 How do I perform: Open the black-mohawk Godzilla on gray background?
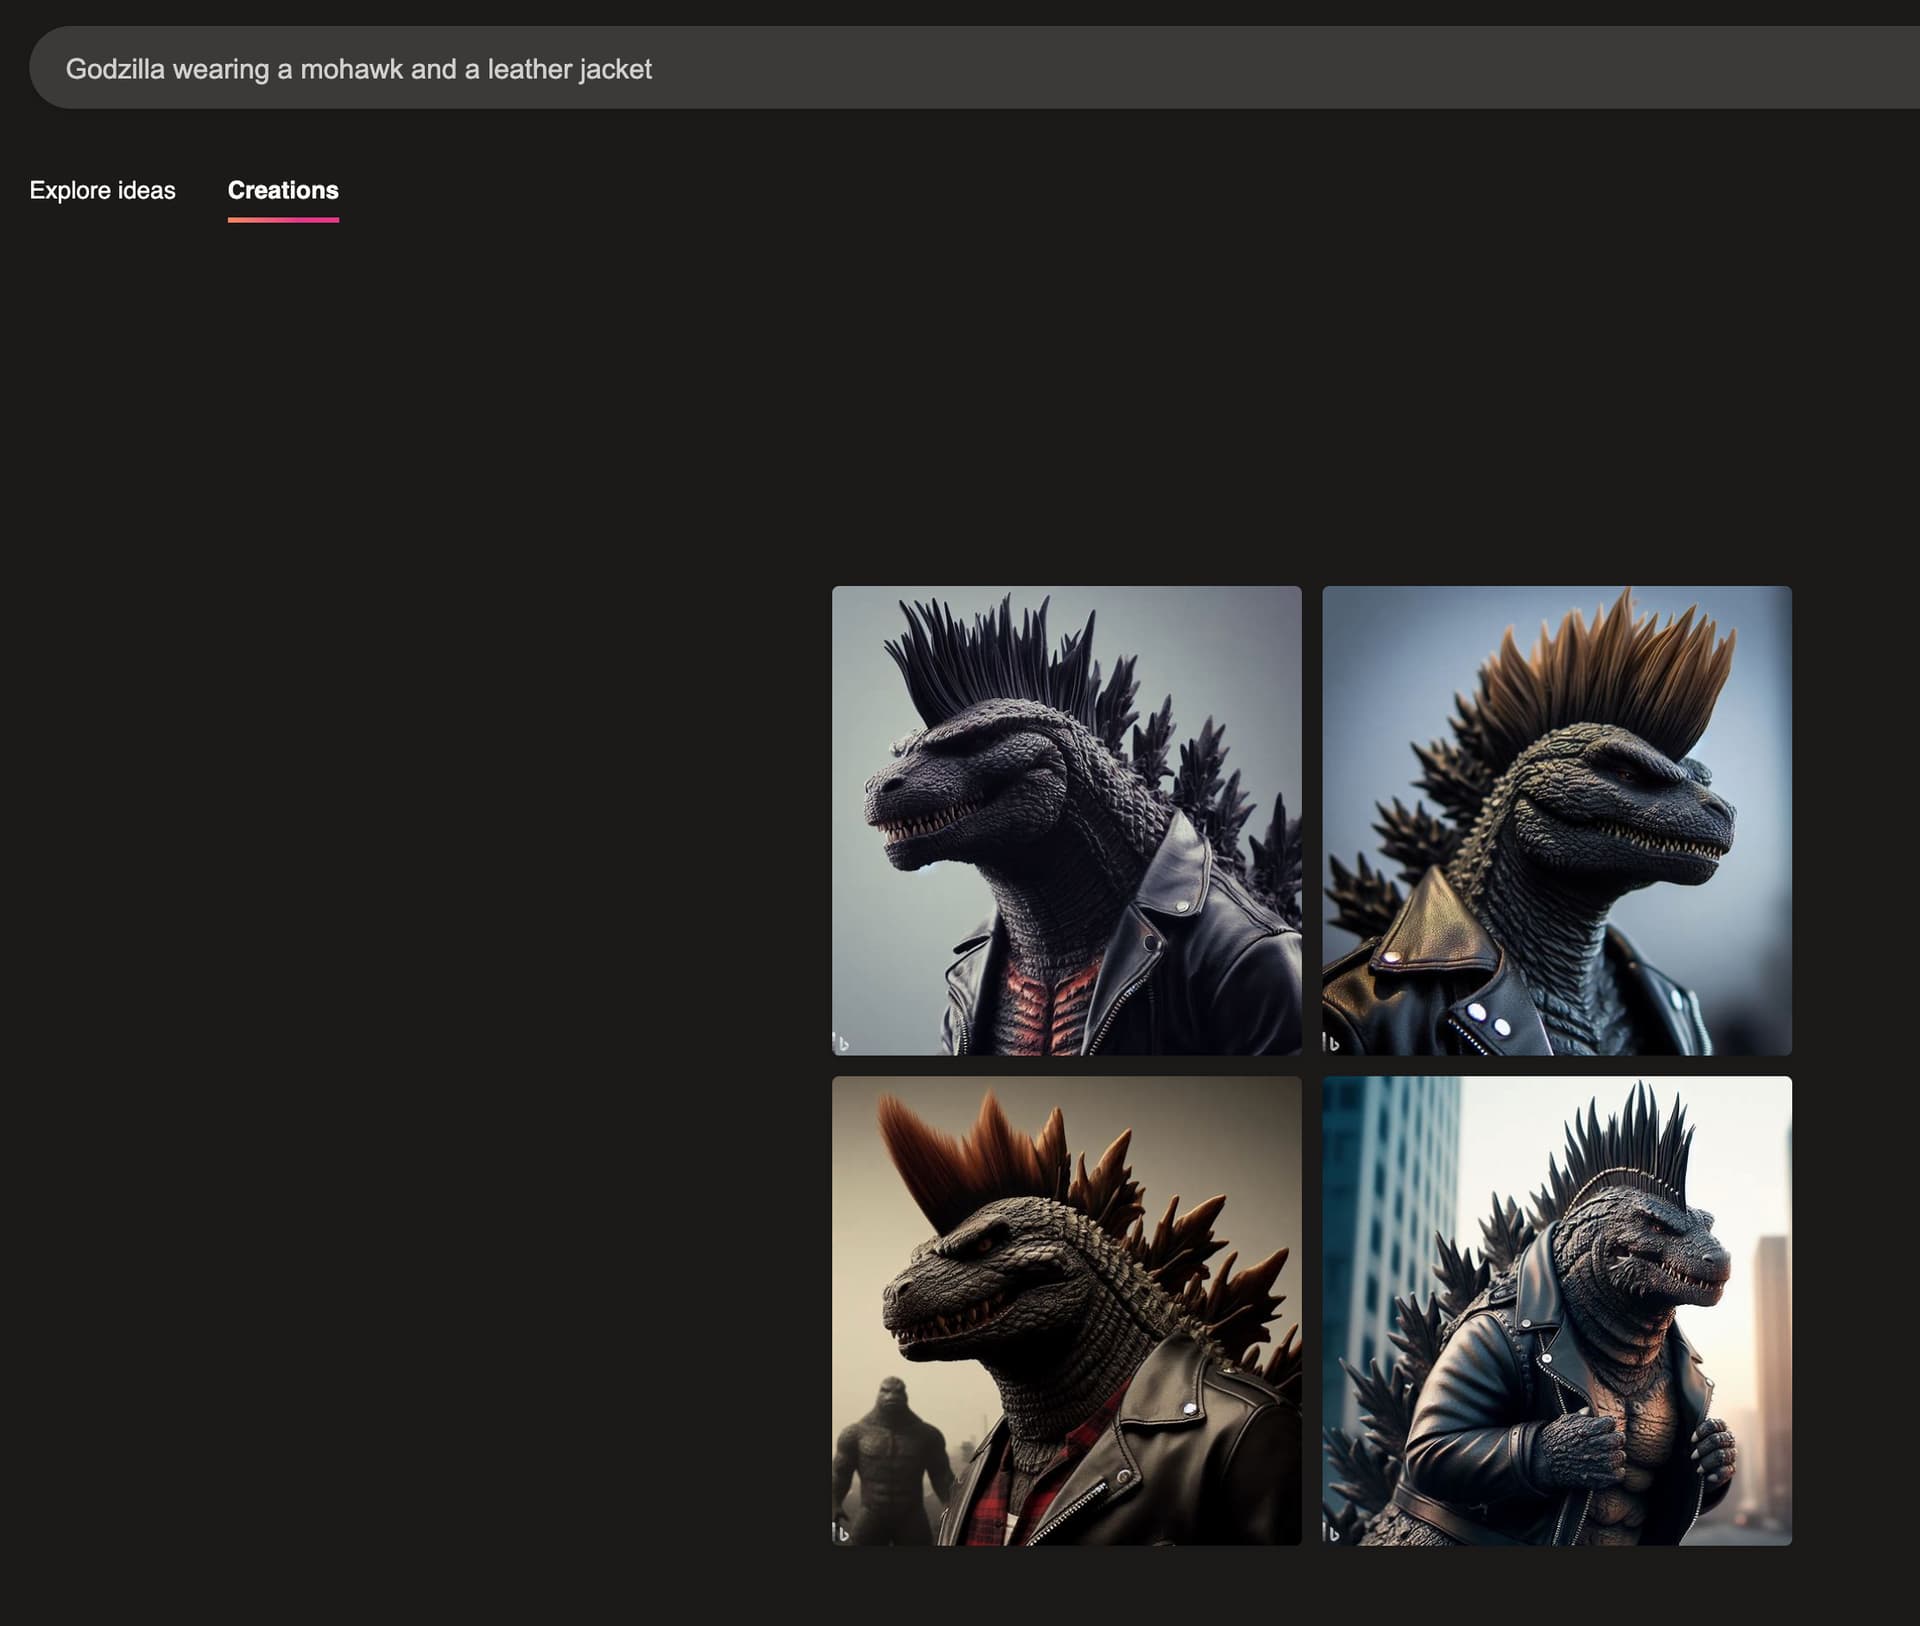tap(1066, 820)
